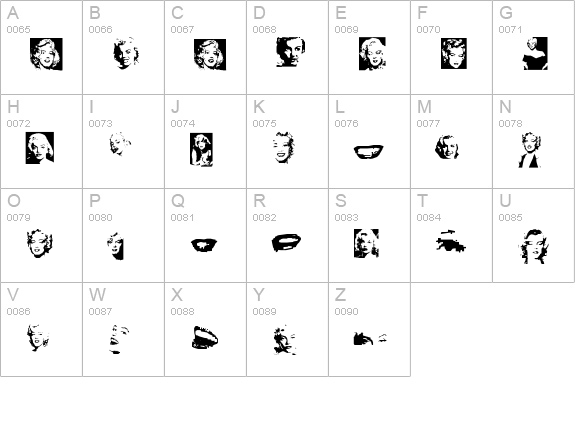Image resolution: width=575 pixels, height=421 pixels.
Task: Choose the portrait glyph under H 0072
Action: (x=40, y=148)
